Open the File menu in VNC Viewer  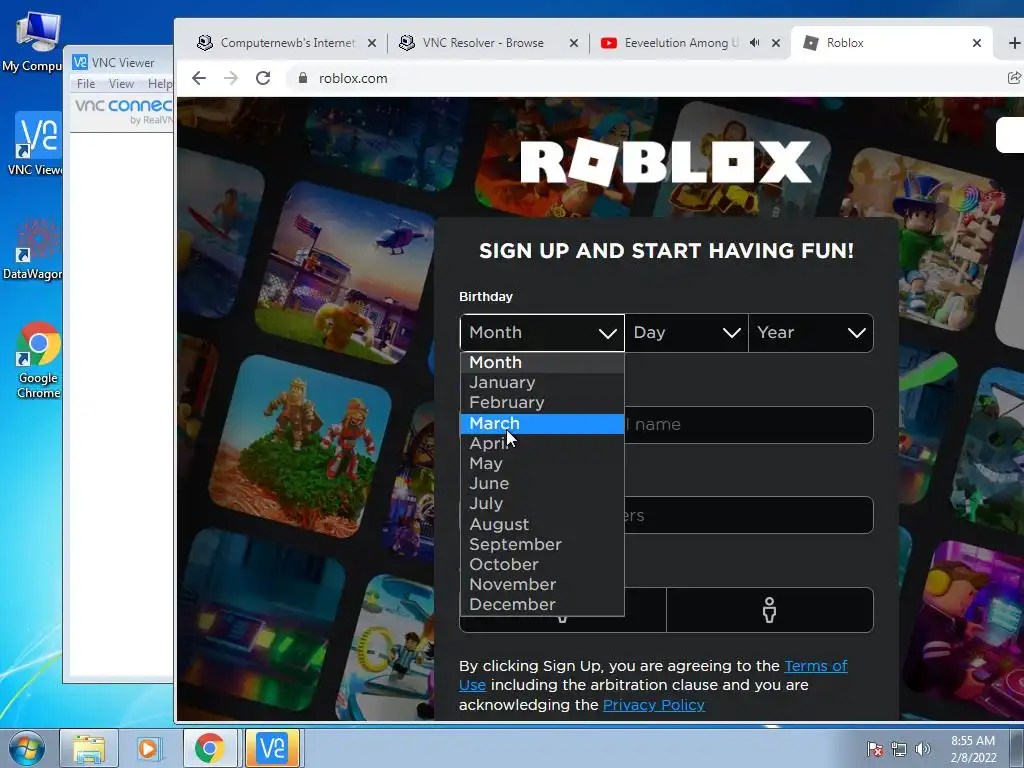[x=86, y=84]
